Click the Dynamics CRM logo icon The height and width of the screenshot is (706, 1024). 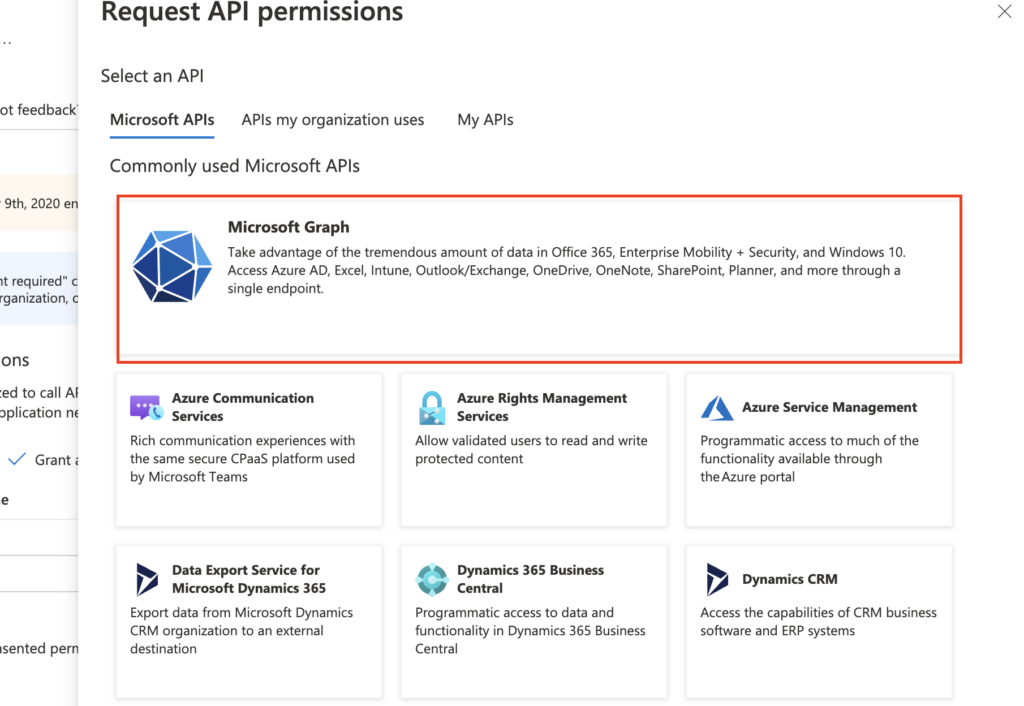[x=717, y=579]
